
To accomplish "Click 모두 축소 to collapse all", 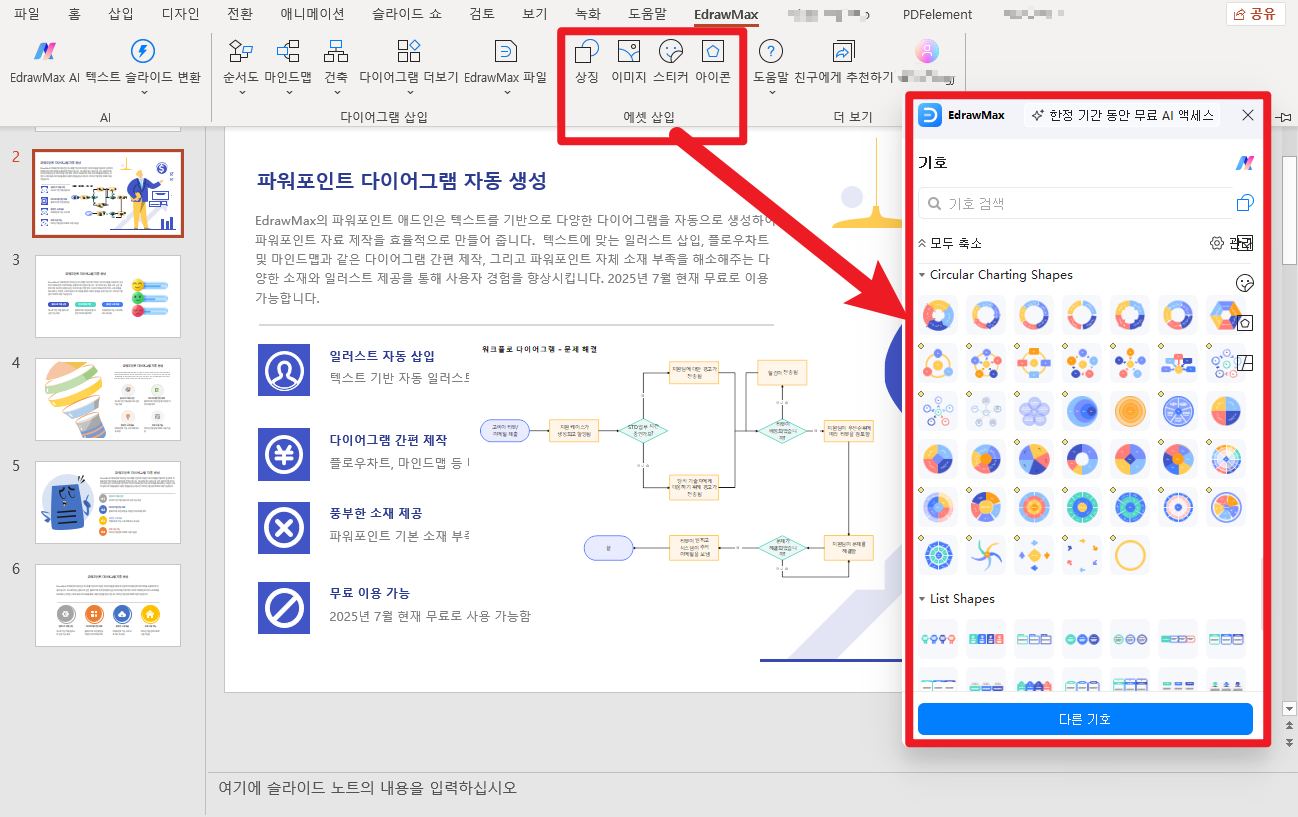I will (x=950, y=243).
